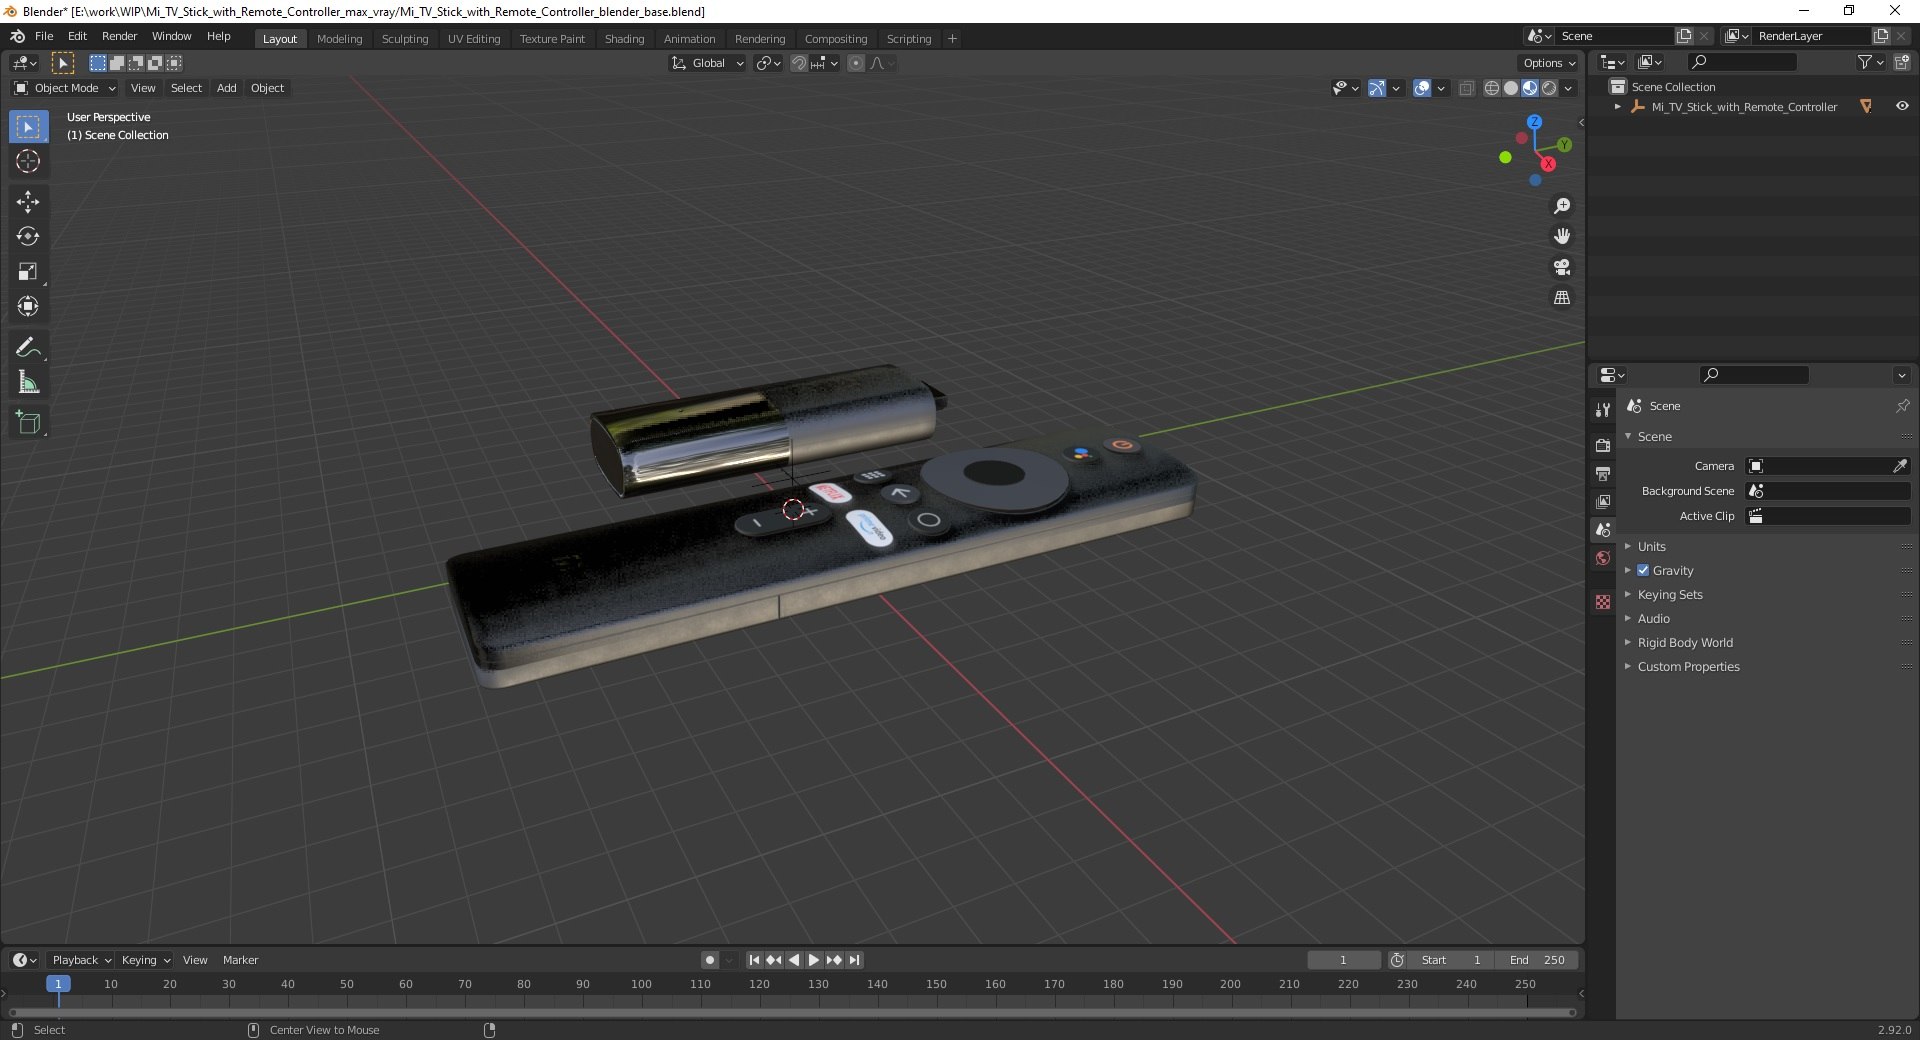
Task: Click the outliner search field
Action: coord(1741,62)
